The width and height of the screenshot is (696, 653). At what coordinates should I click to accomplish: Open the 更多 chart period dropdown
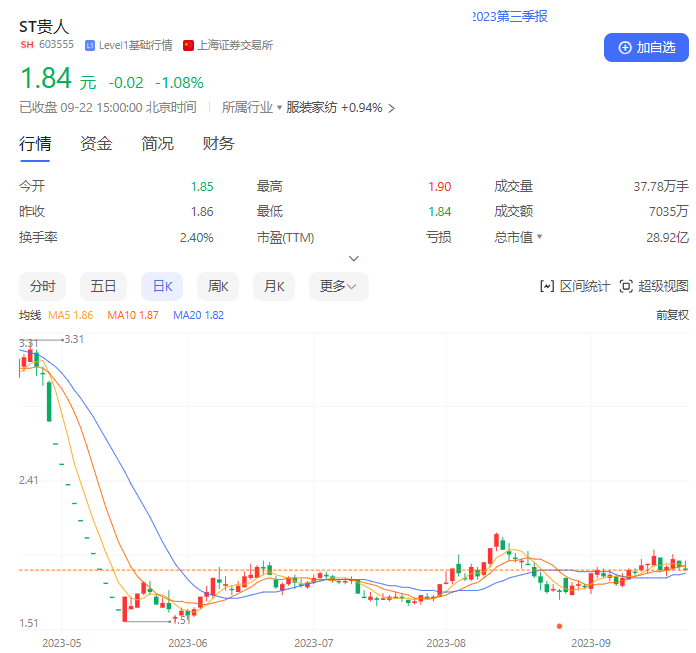click(339, 286)
